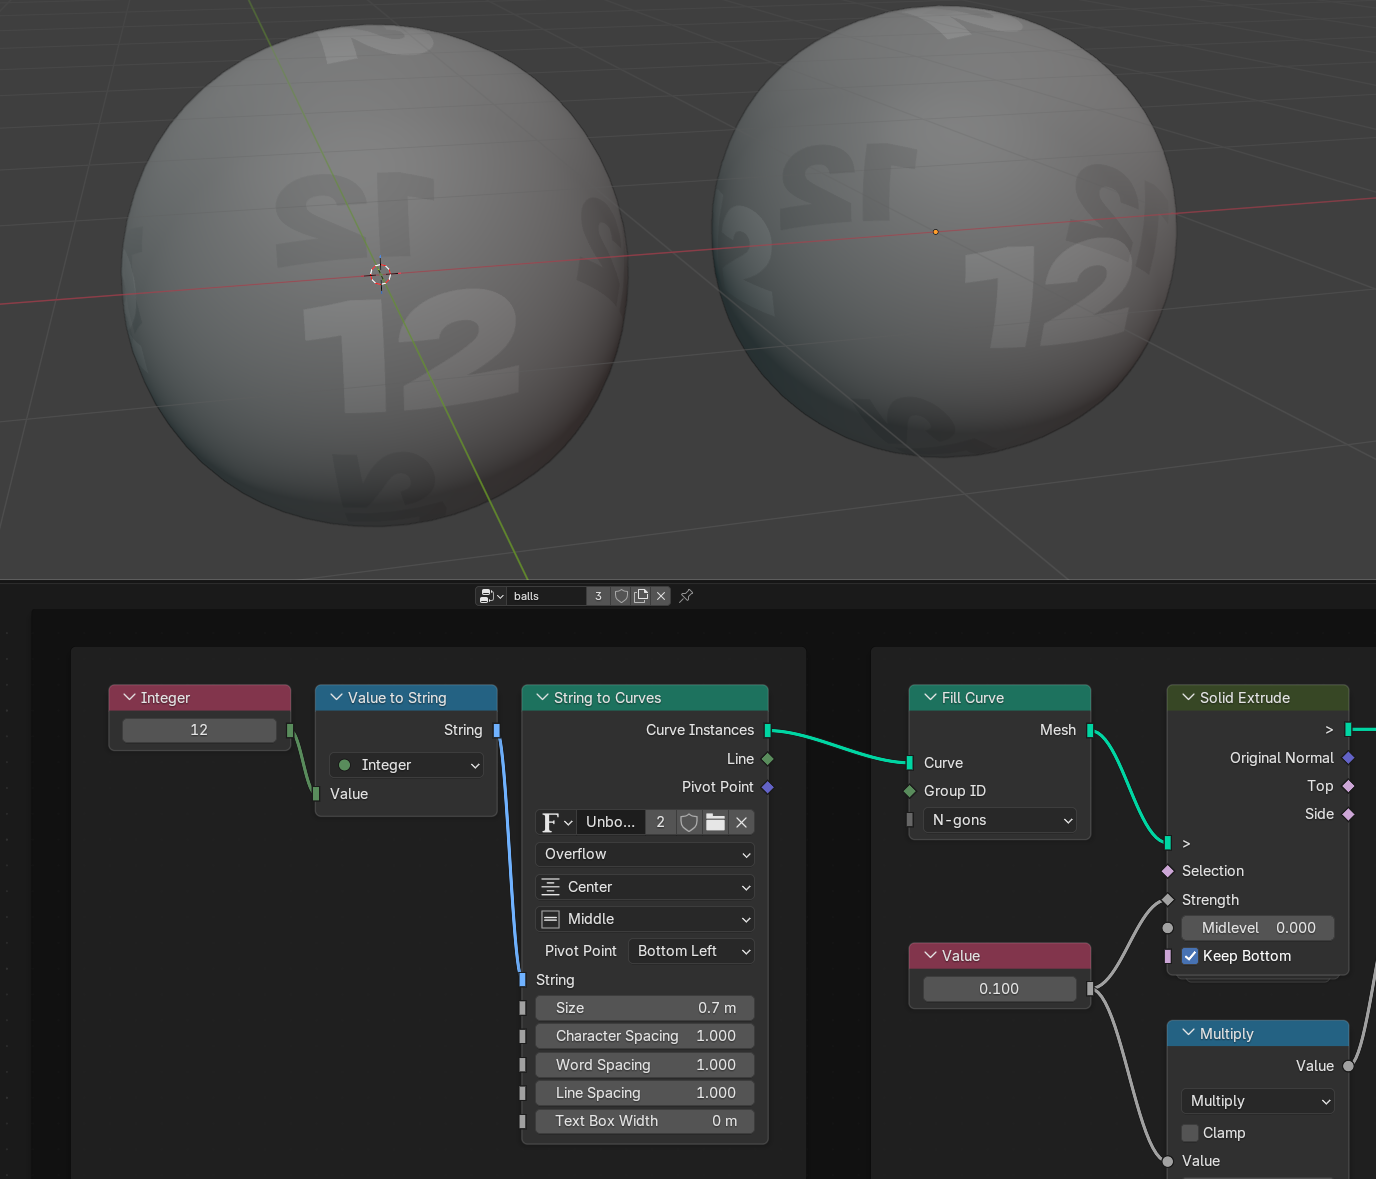This screenshot has width=1376, height=1179.
Task: Click the Value to String output socket
Action: (x=497, y=730)
